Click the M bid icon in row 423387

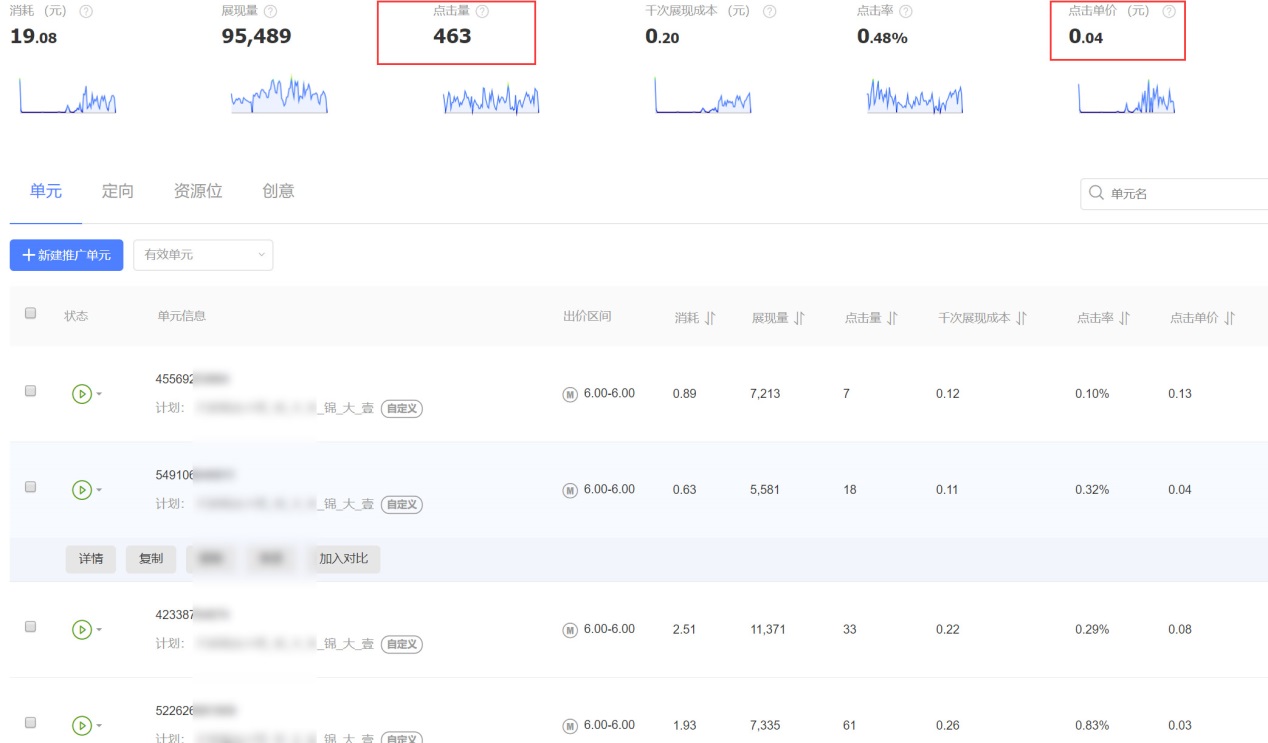click(x=570, y=630)
